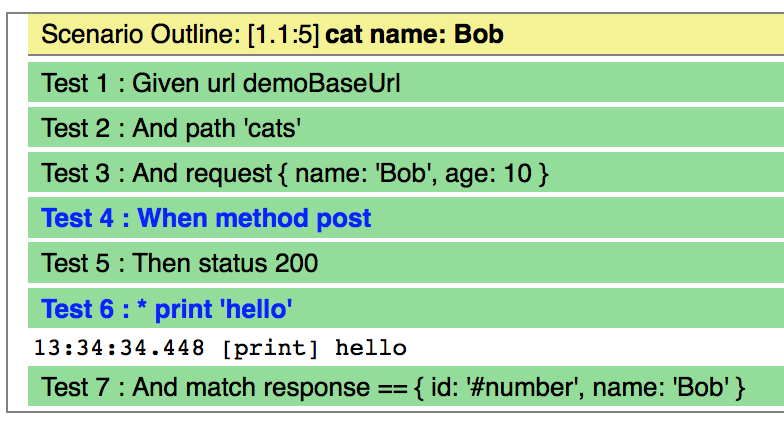784x432 pixels.
Task: Click the 'cats' path value in Test 2
Action: pos(272,128)
